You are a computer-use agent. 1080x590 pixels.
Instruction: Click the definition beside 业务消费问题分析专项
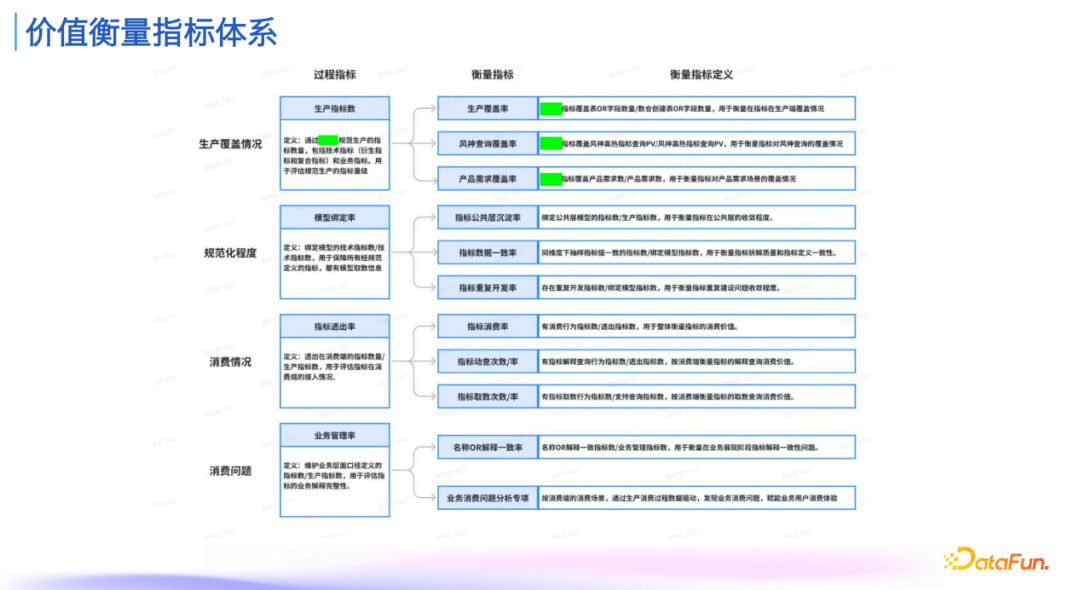coord(696,498)
